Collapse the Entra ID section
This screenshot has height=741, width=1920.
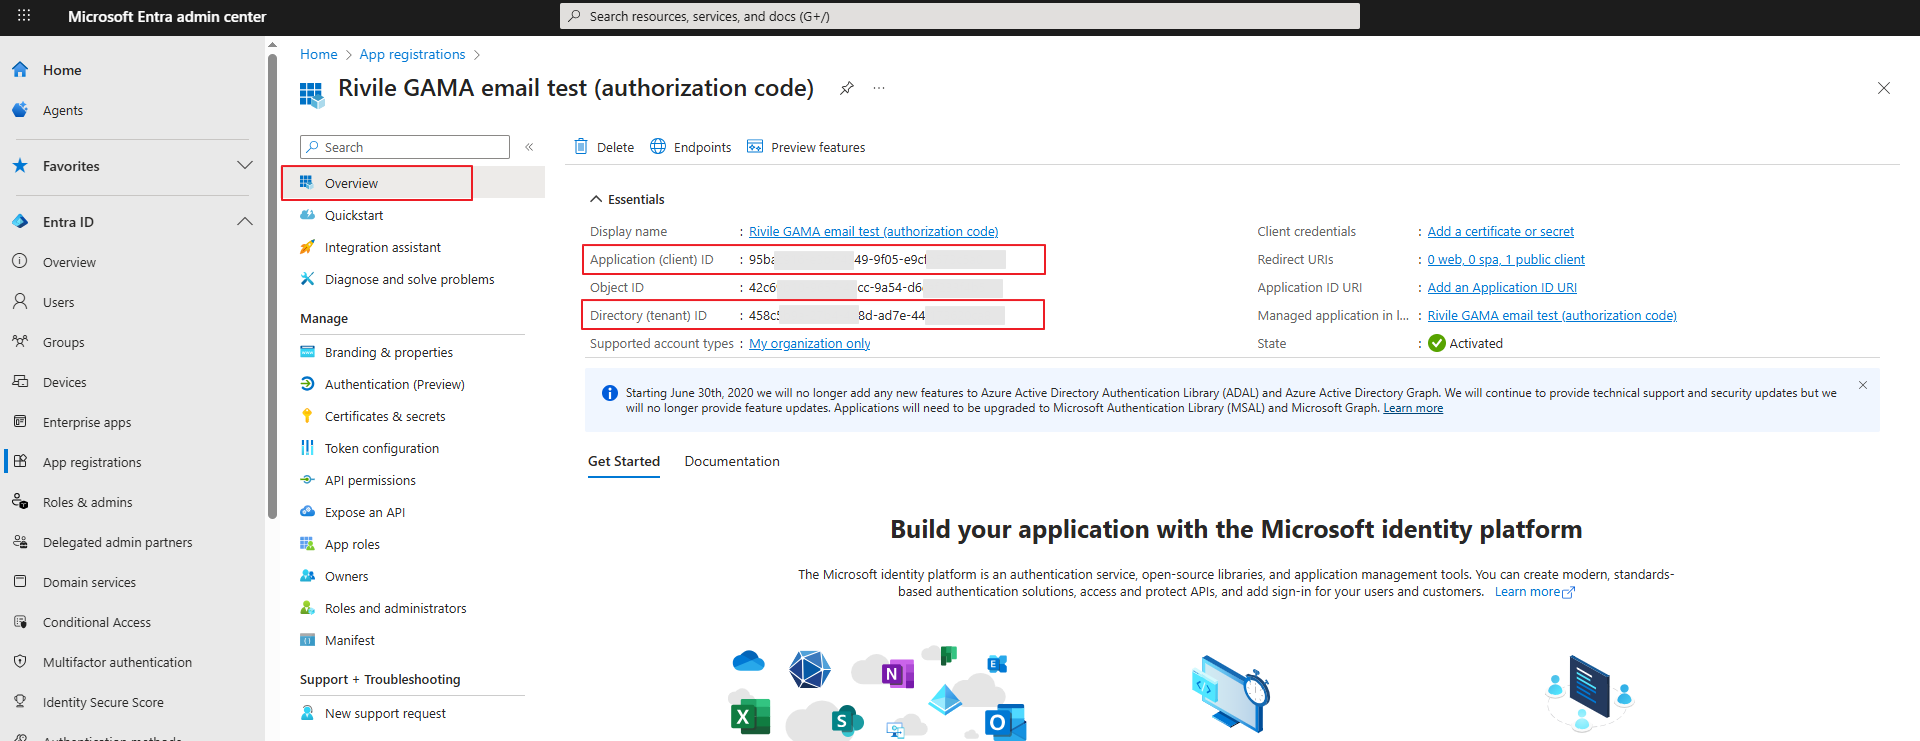[x=245, y=221]
